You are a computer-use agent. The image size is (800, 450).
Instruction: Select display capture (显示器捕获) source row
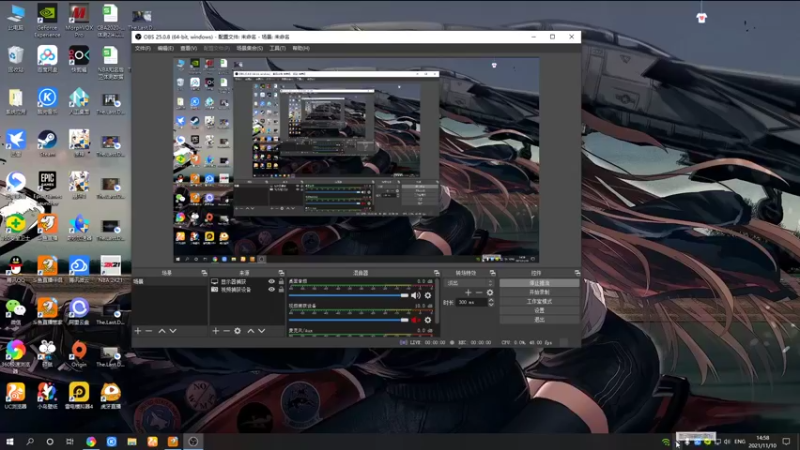pyautogui.click(x=247, y=282)
